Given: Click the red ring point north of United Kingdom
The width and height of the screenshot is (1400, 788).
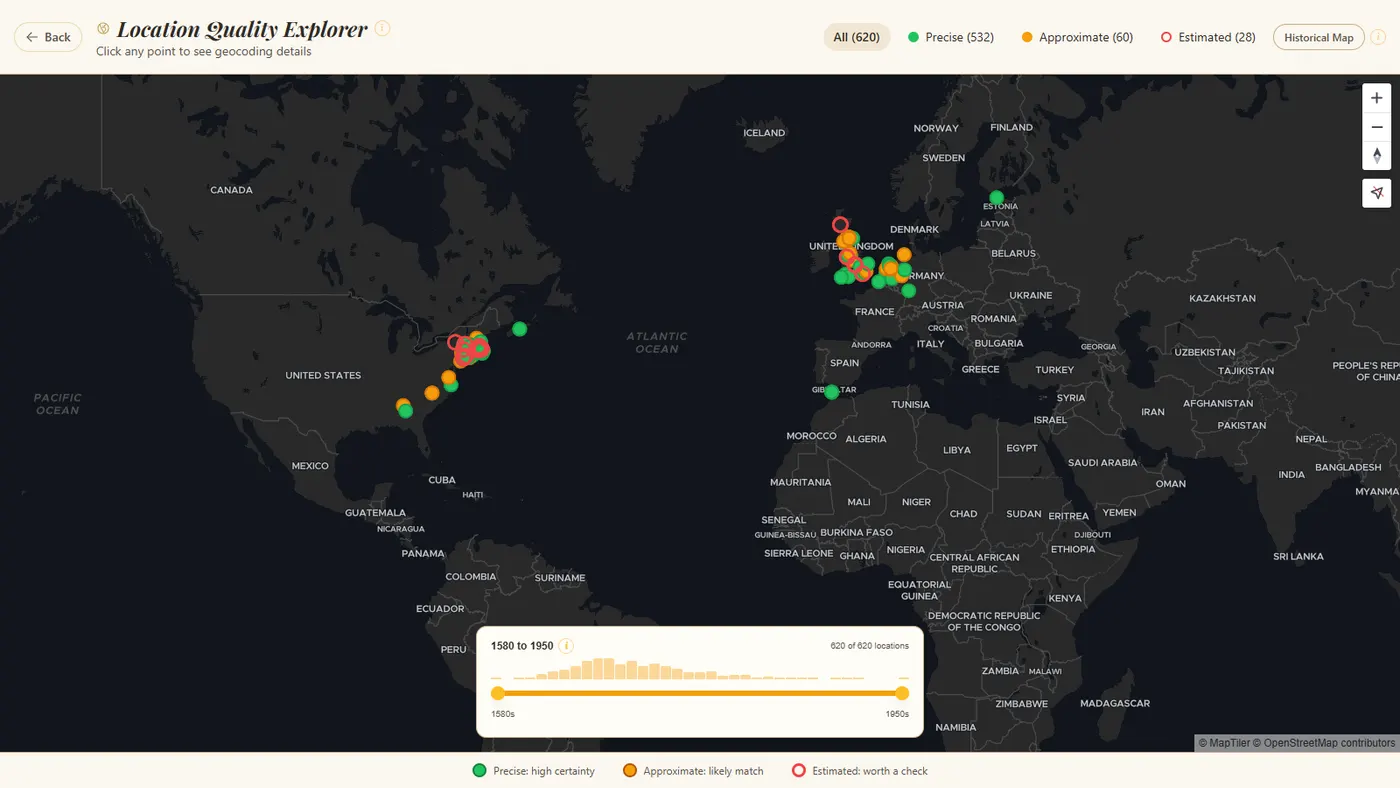Looking at the screenshot, I should coord(840,225).
